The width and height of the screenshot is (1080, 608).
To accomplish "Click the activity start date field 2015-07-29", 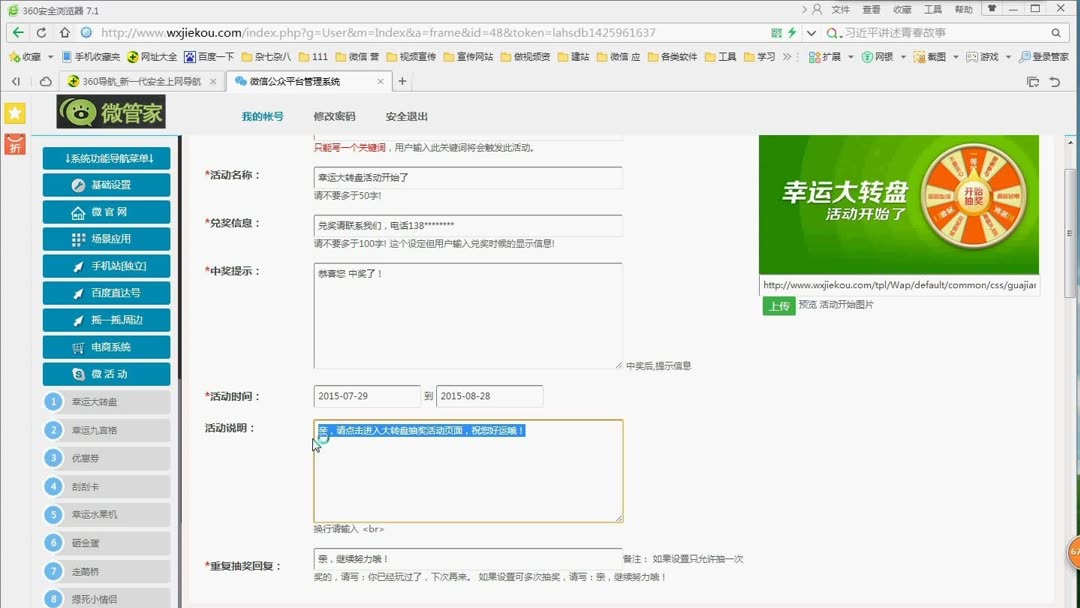I will point(366,395).
